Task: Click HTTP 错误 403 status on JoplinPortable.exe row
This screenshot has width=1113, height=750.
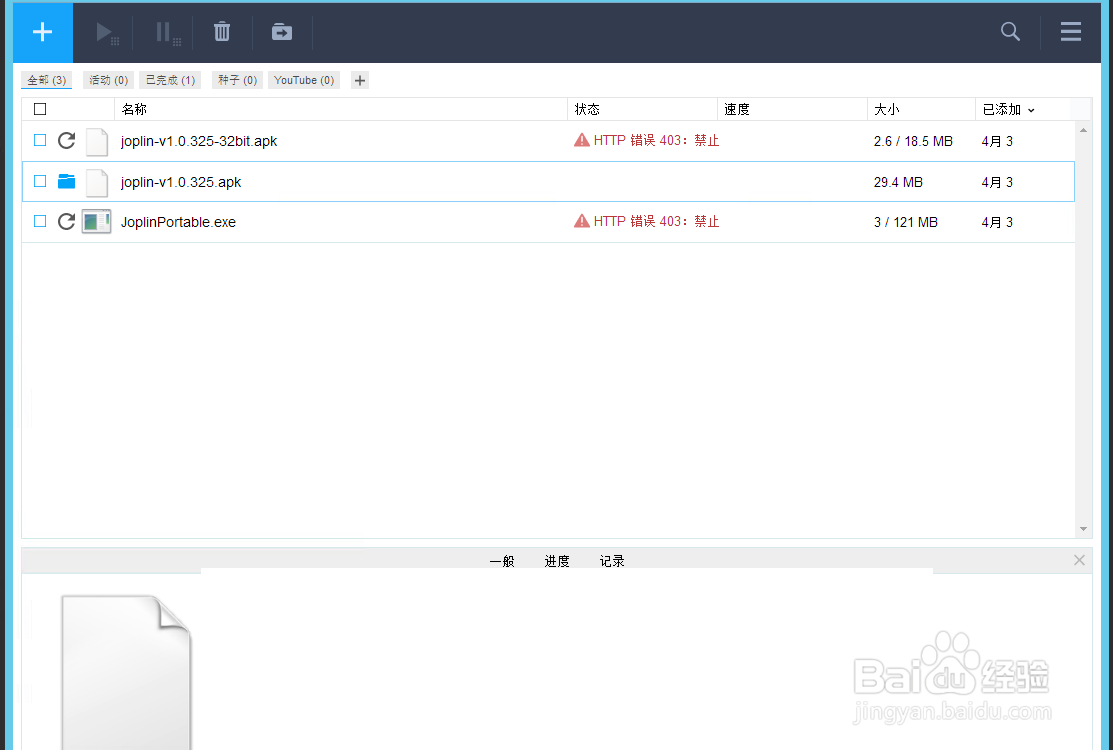Action: pyautogui.click(x=656, y=221)
